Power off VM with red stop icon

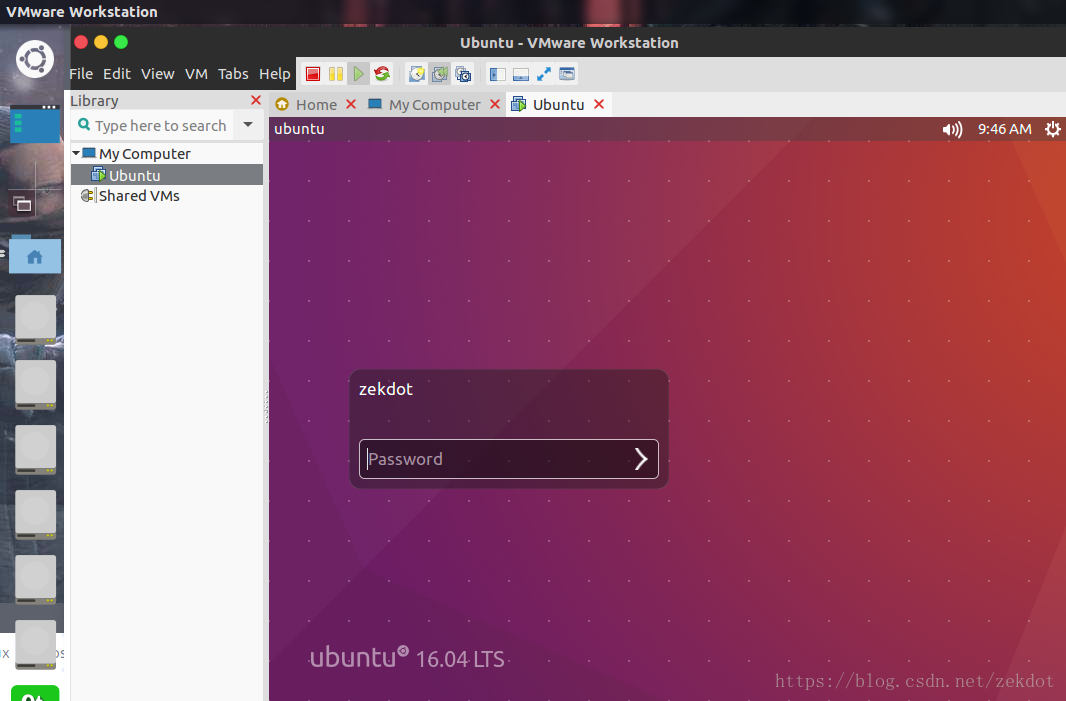(313, 74)
